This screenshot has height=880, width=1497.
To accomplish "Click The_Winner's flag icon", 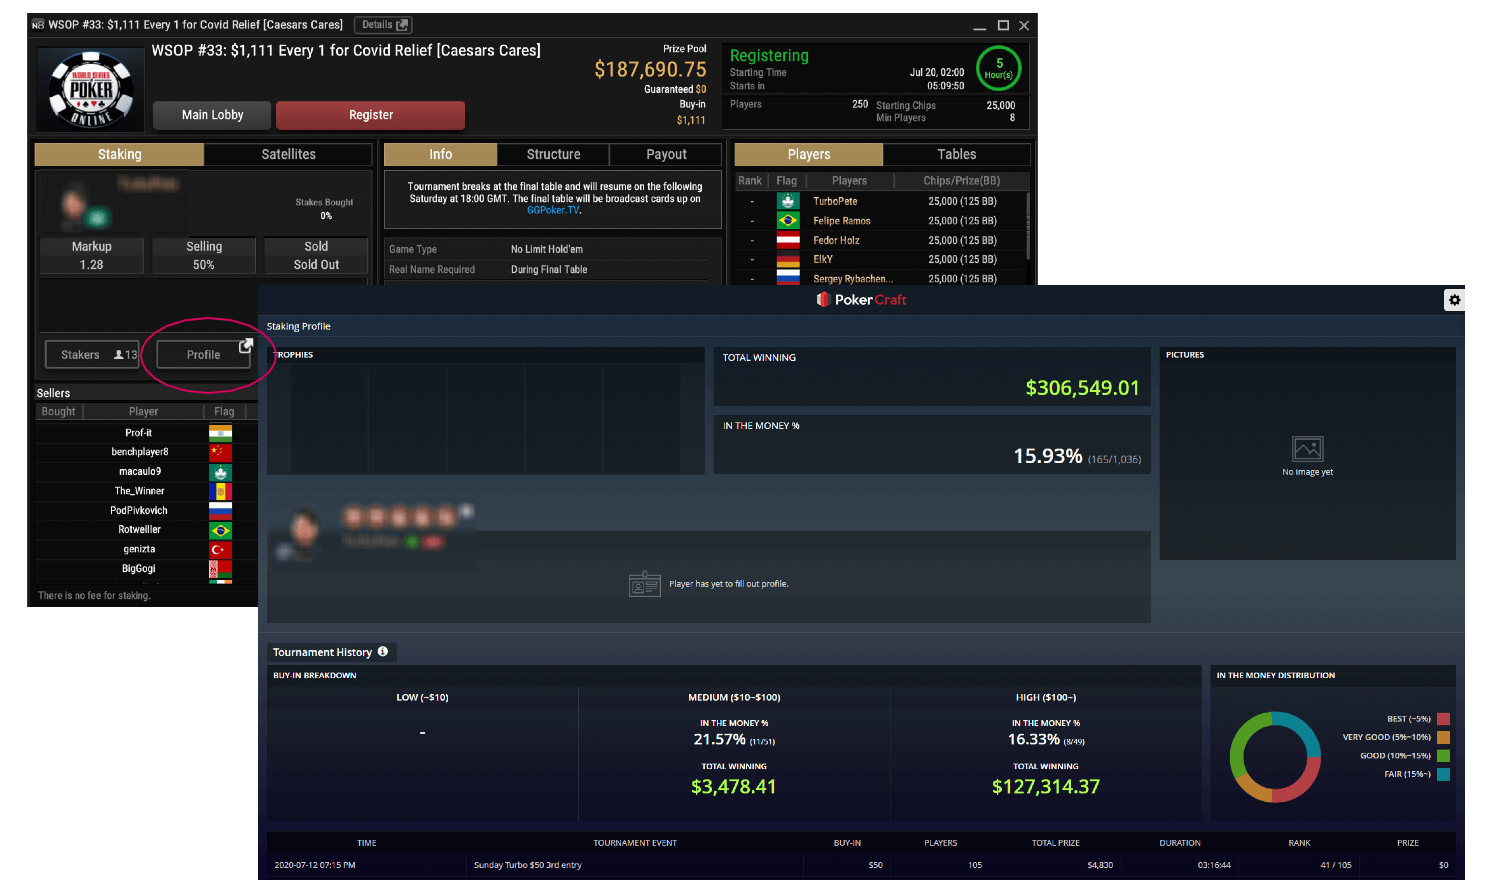I will [220, 491].
